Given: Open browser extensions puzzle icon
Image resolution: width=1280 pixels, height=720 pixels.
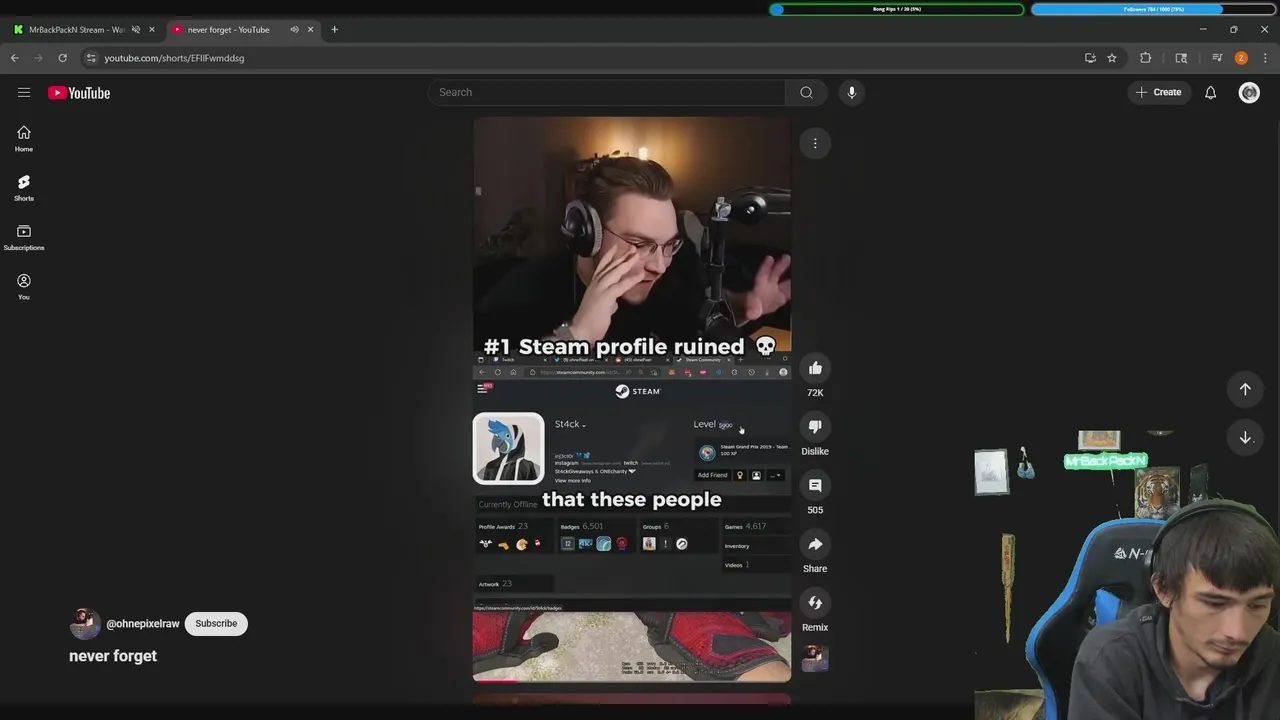Looking at the screenshot, I should pos(1146,58).
